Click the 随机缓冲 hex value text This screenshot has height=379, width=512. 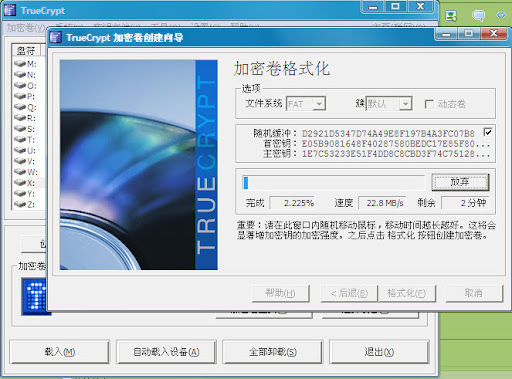coord(388,134)
